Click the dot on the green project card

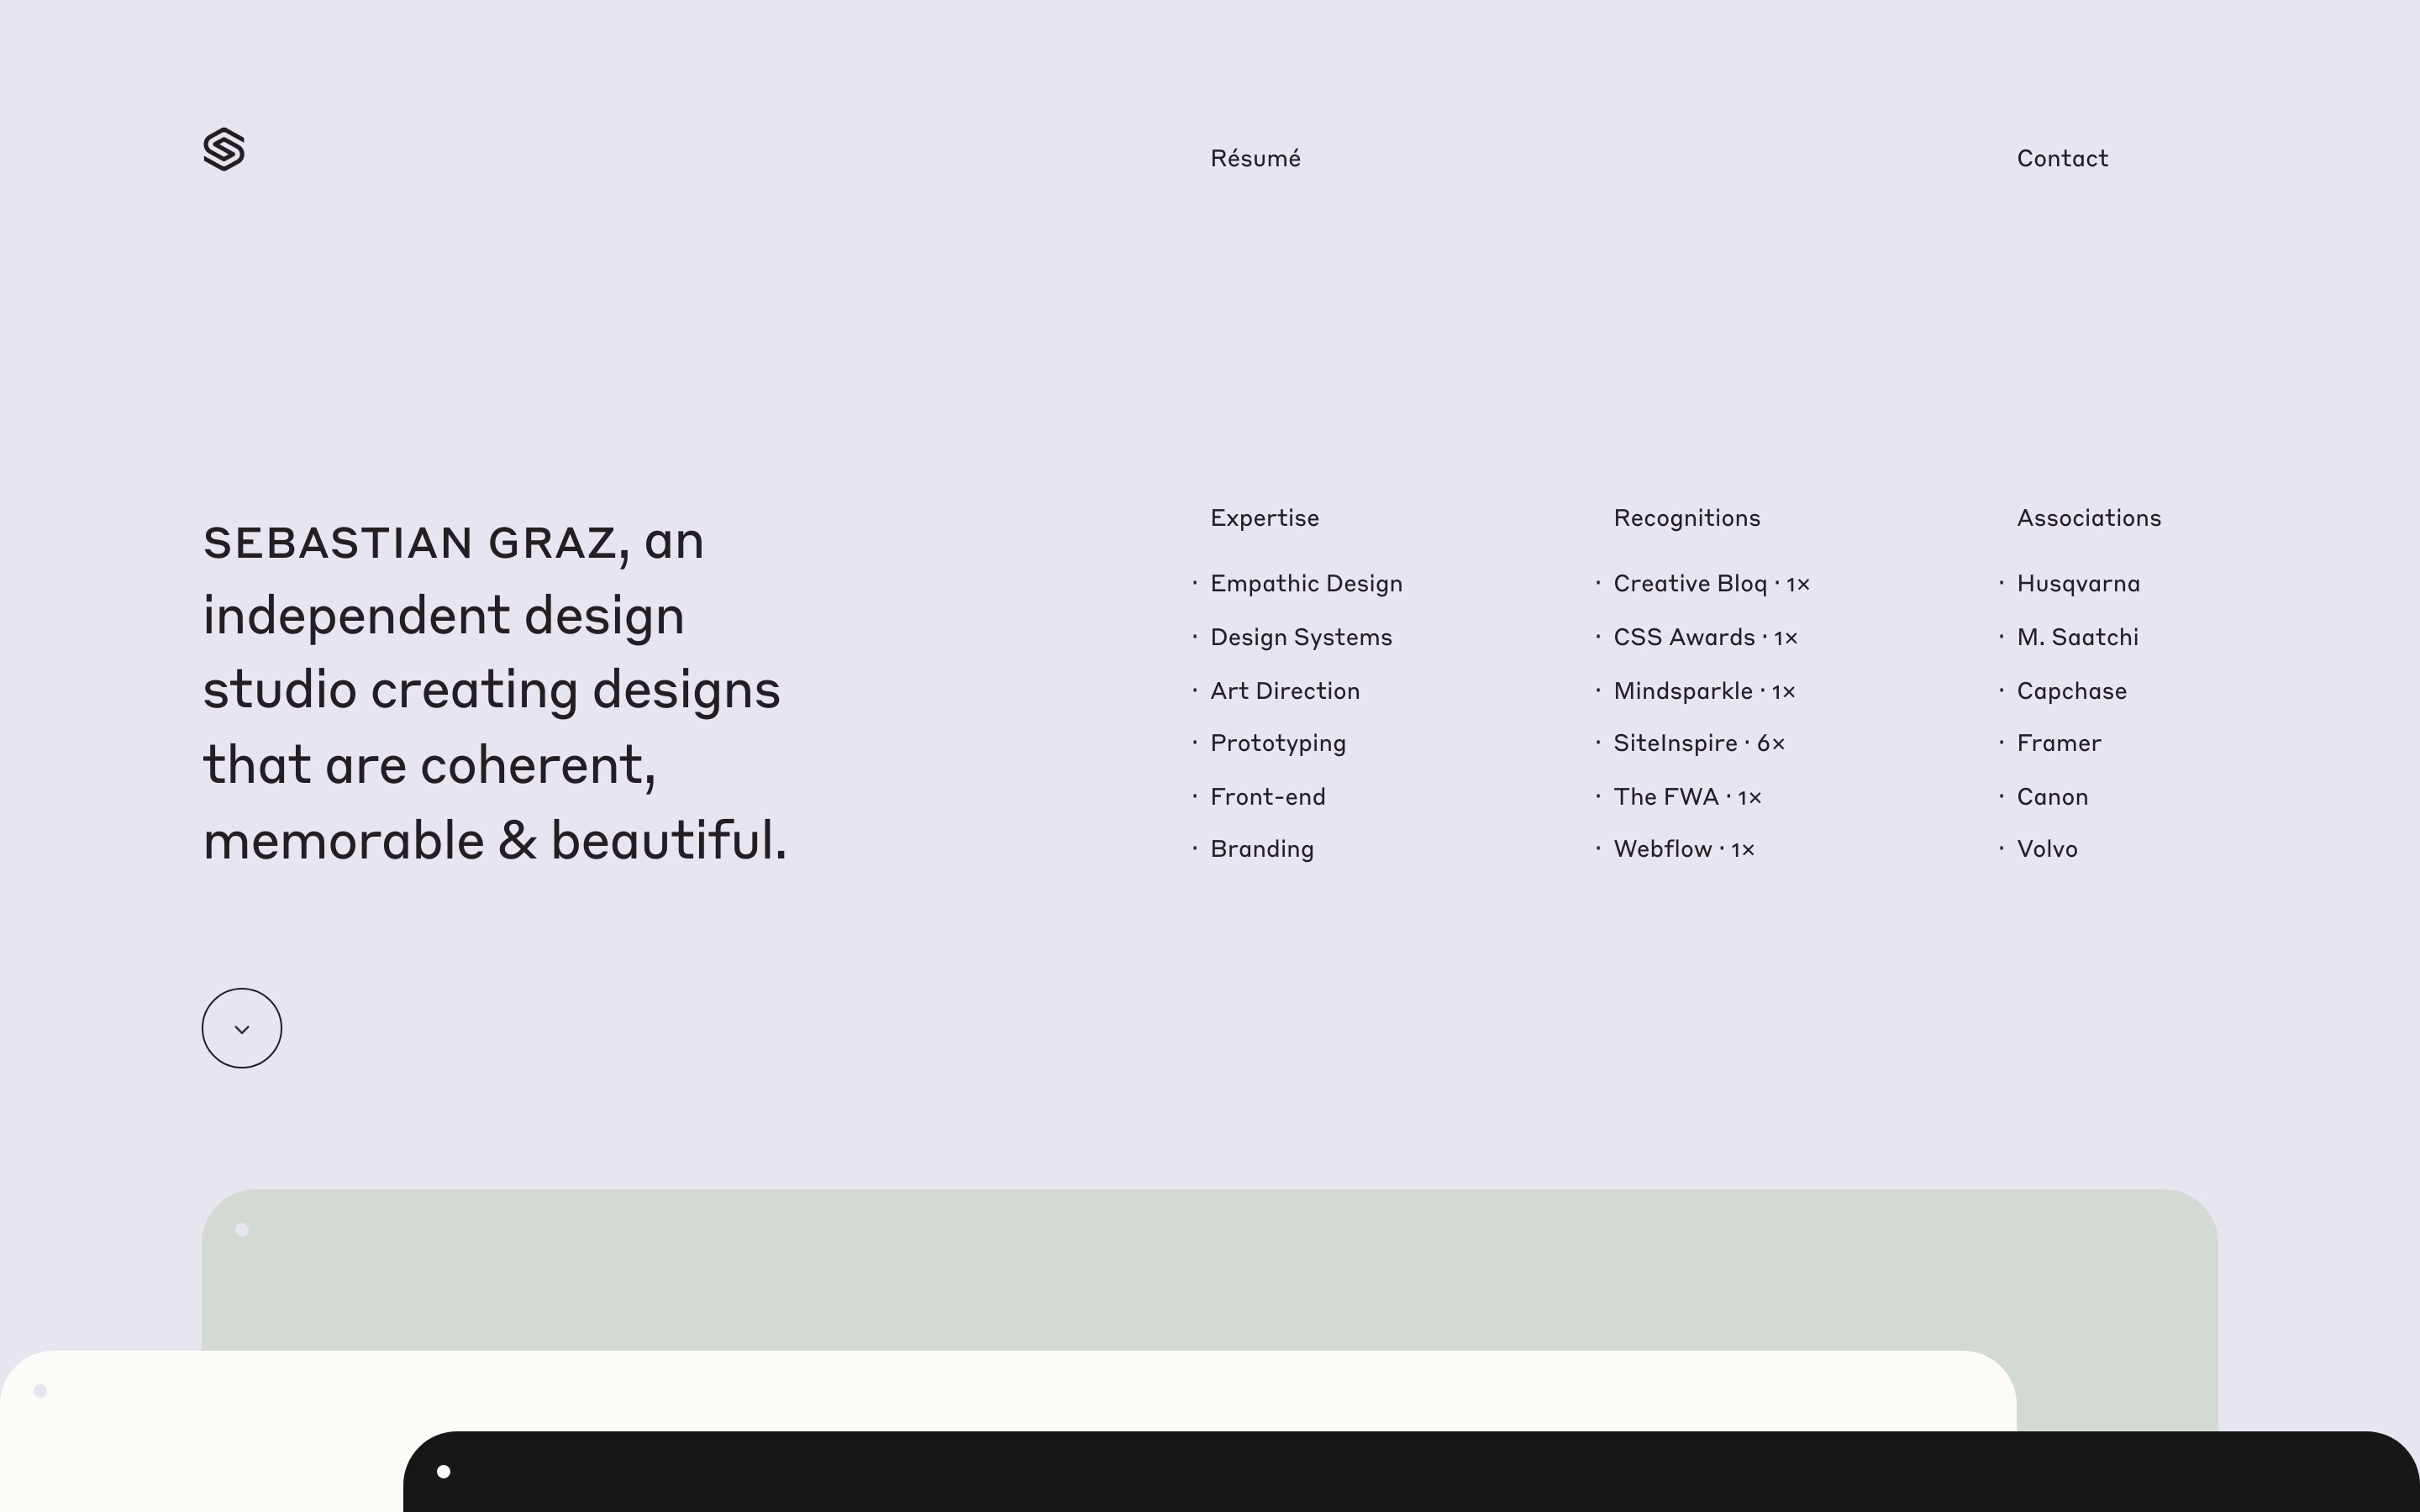pyautogui.click(x=242, y=1230)
